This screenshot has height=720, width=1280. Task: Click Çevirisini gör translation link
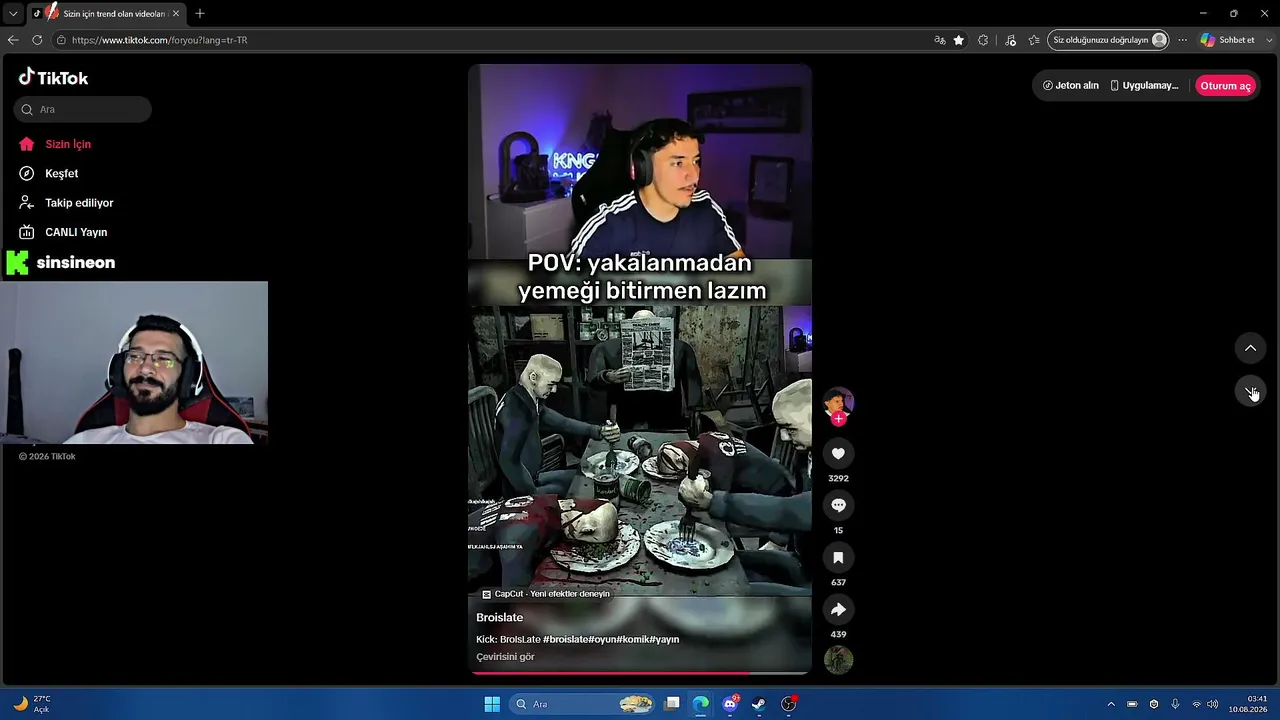(505, 657)
